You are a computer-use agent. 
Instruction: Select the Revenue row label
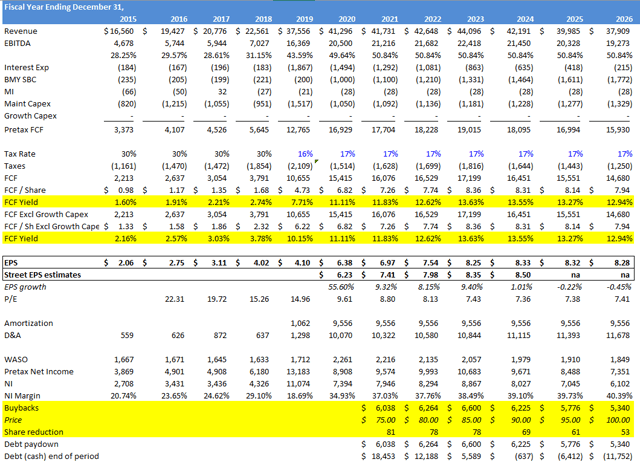(x=23, y=33)
